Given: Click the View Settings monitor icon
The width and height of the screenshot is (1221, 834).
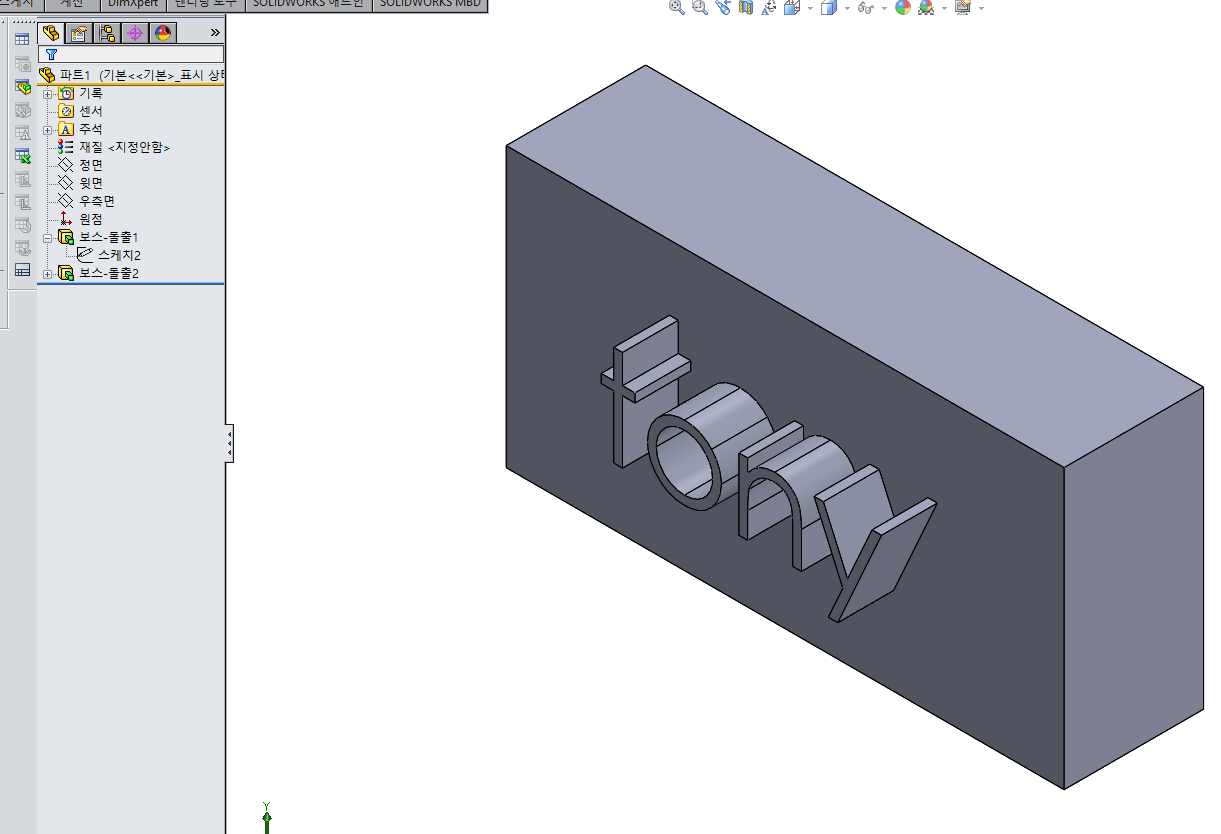Looking at the screenshot, I should tap(963, 8).
